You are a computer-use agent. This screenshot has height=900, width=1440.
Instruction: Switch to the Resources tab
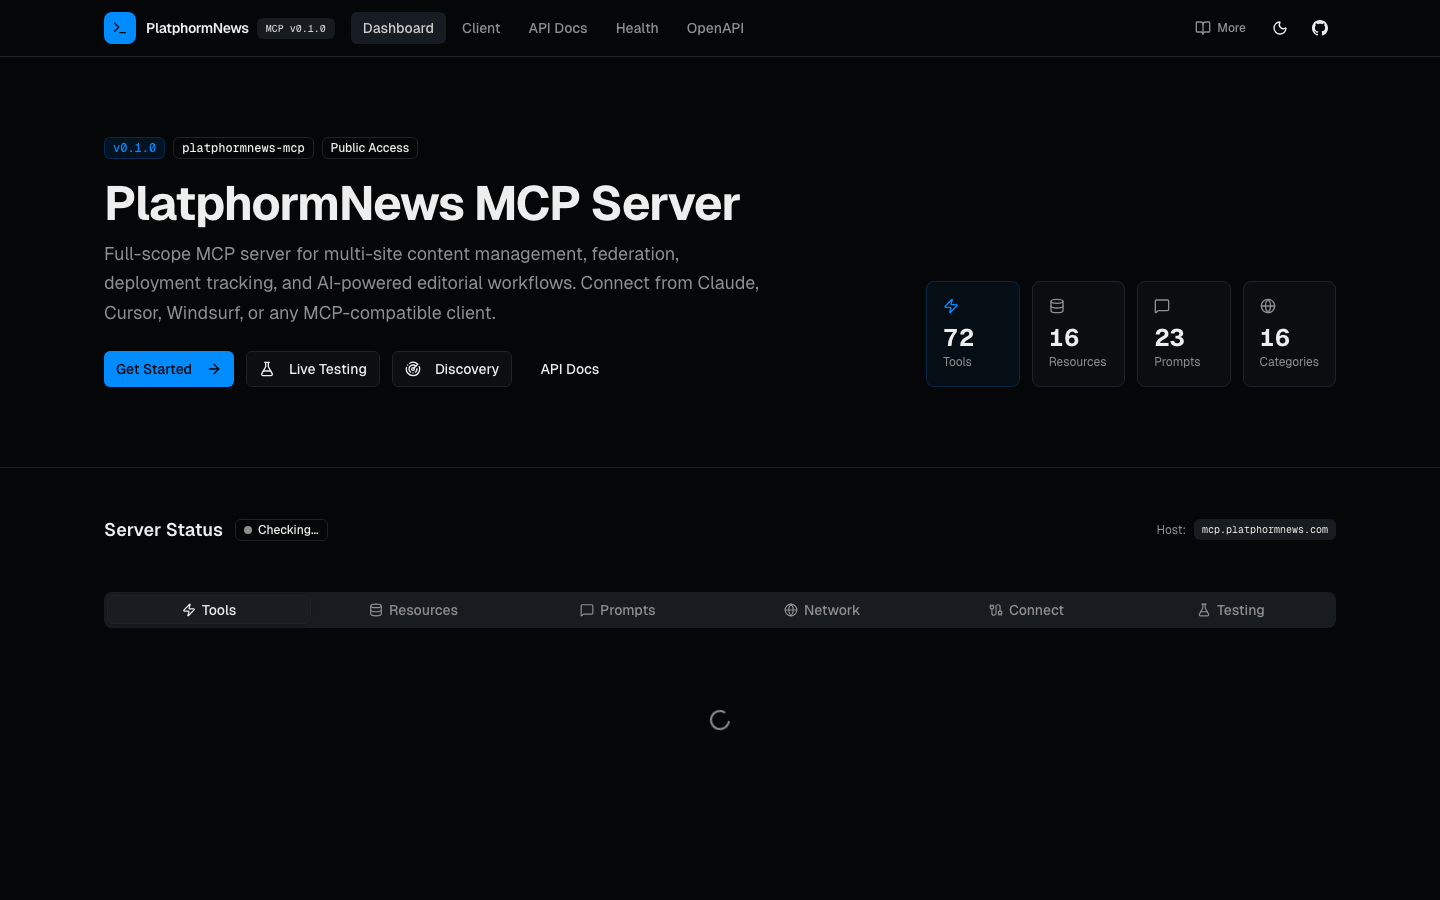(413, 610)
